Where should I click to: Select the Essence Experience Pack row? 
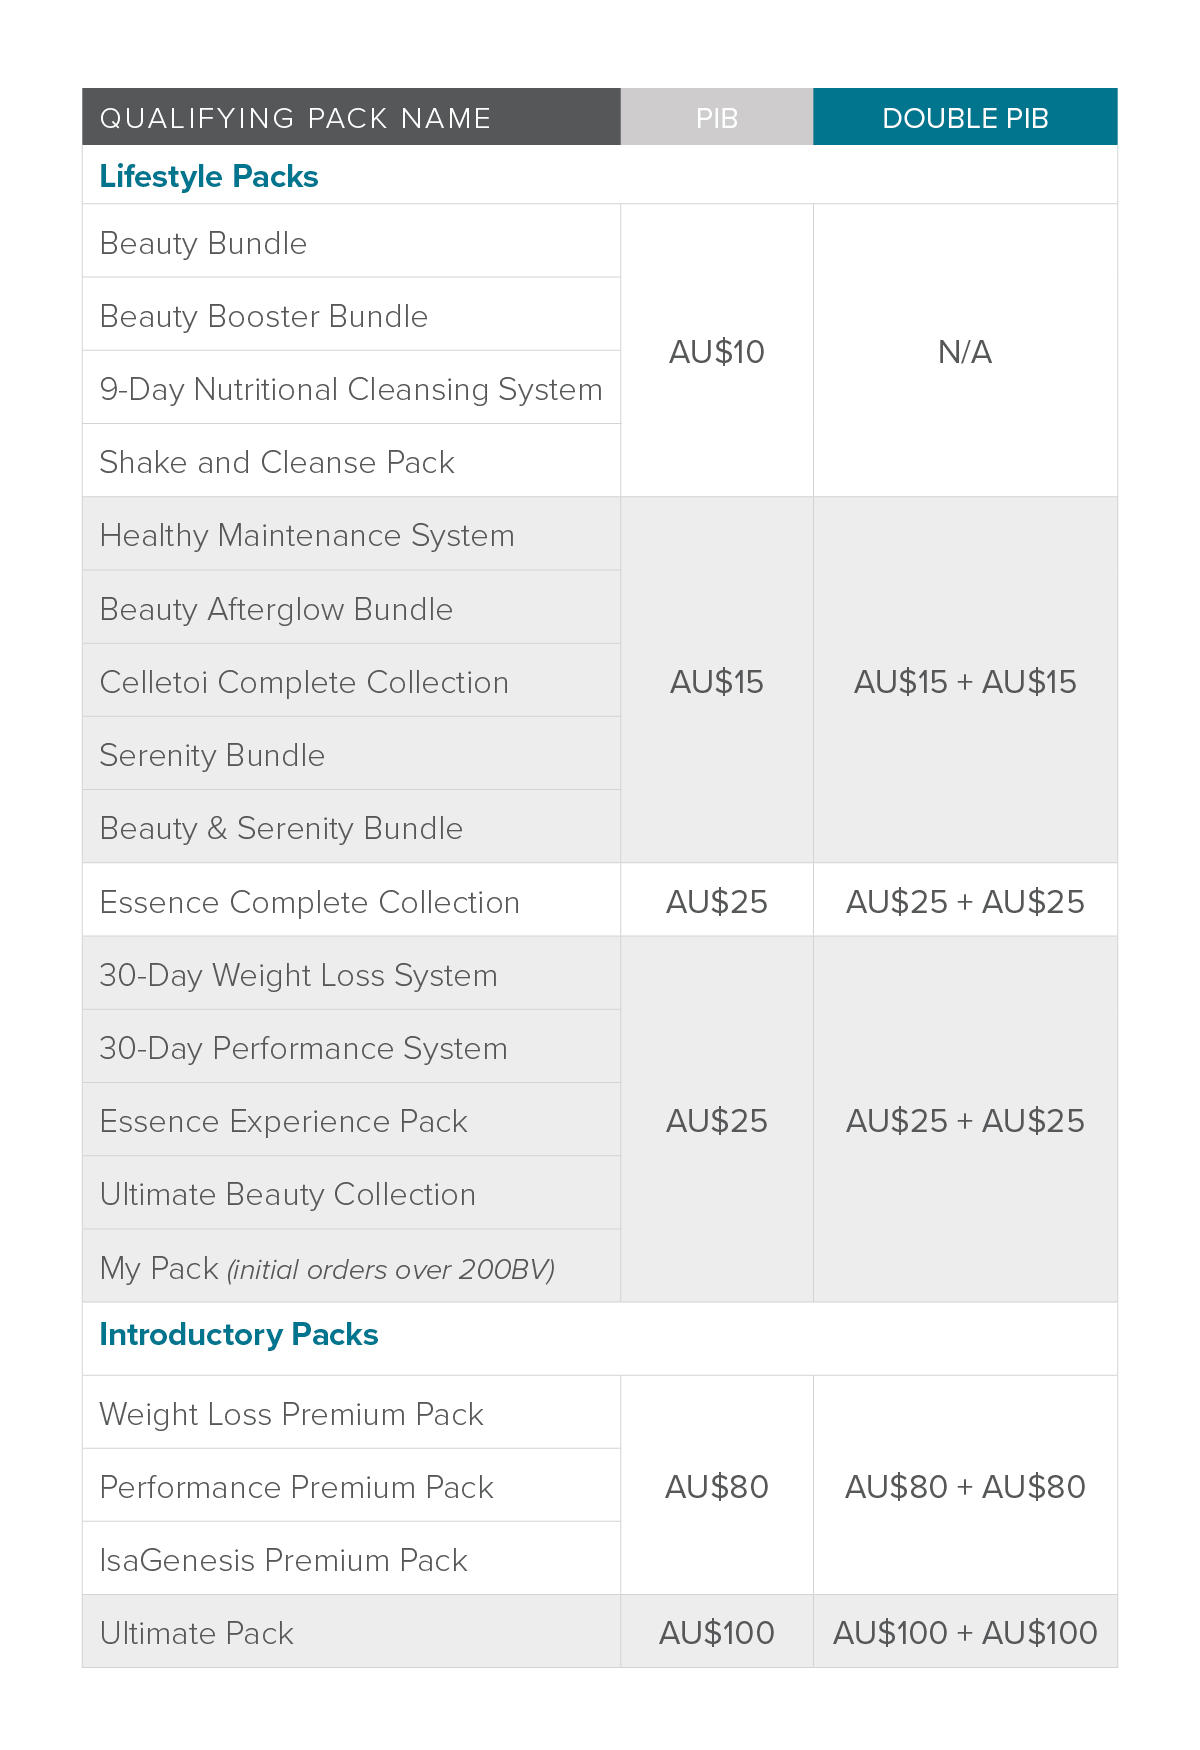click(351, 1120)
